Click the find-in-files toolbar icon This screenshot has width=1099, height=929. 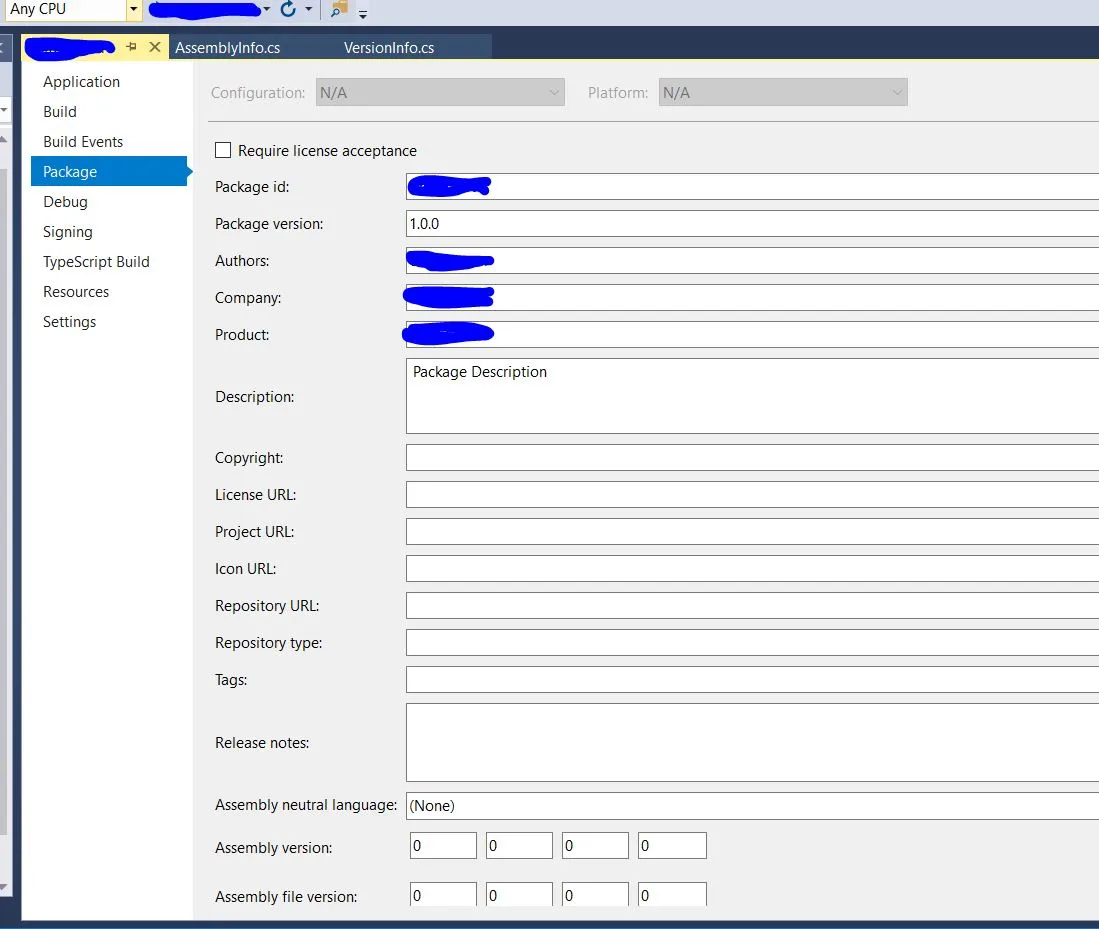pyautogui.click(x=339, y=9)
